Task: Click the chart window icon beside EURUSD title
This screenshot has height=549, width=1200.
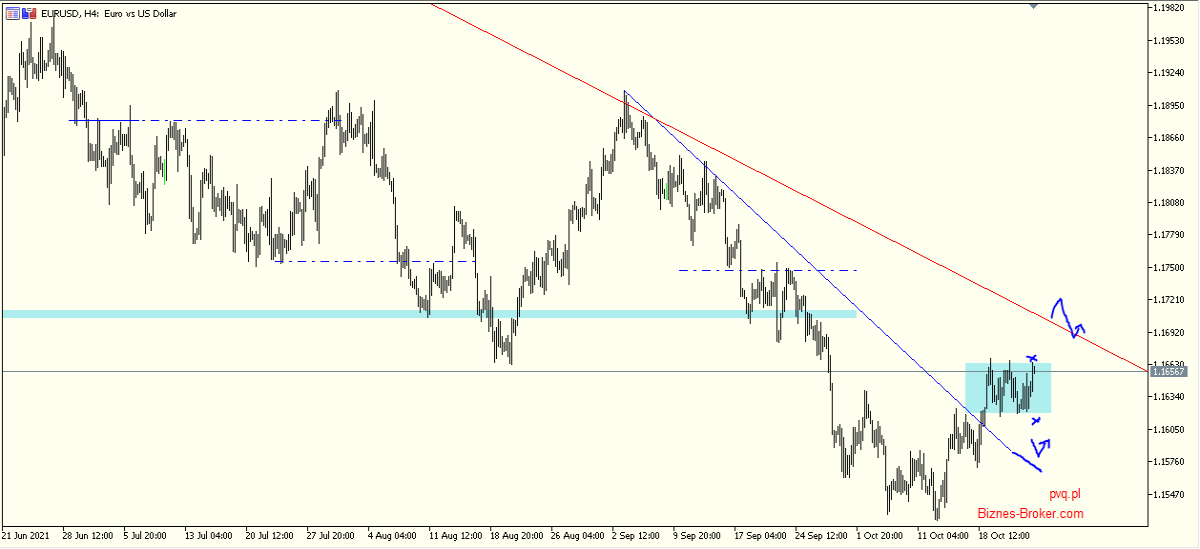Action: pyautogui.click(x=12, y=14)
